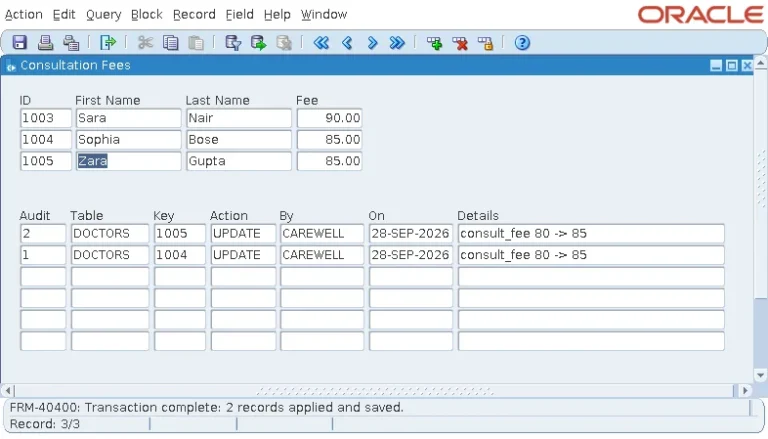Screen dimensions: 768x439
Task: Click the First Name field Sara
Action: pyautogui.click(x=128, y=118)
